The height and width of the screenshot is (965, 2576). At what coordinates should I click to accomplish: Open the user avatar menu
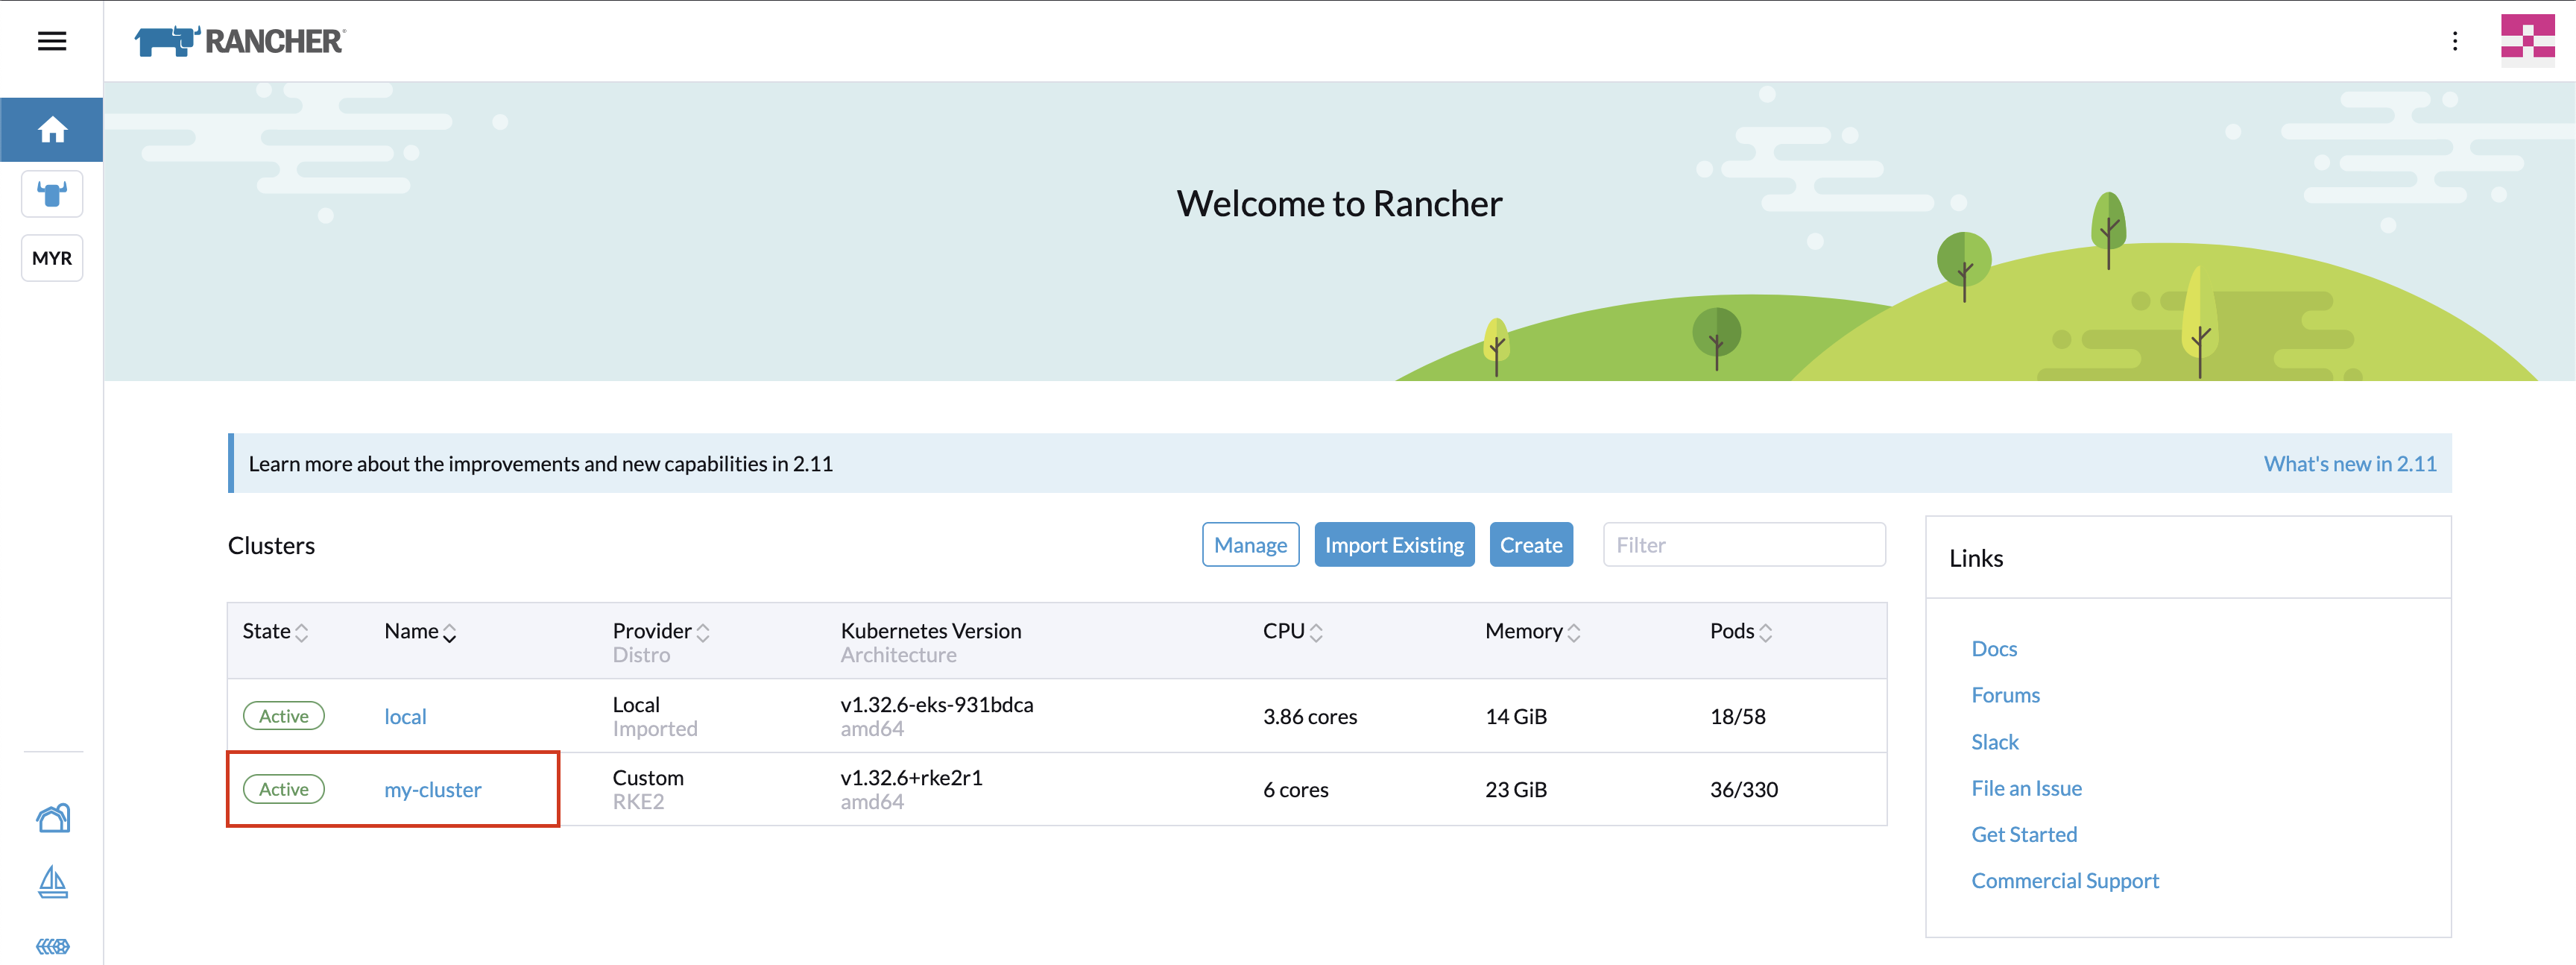click(2527, 41)
